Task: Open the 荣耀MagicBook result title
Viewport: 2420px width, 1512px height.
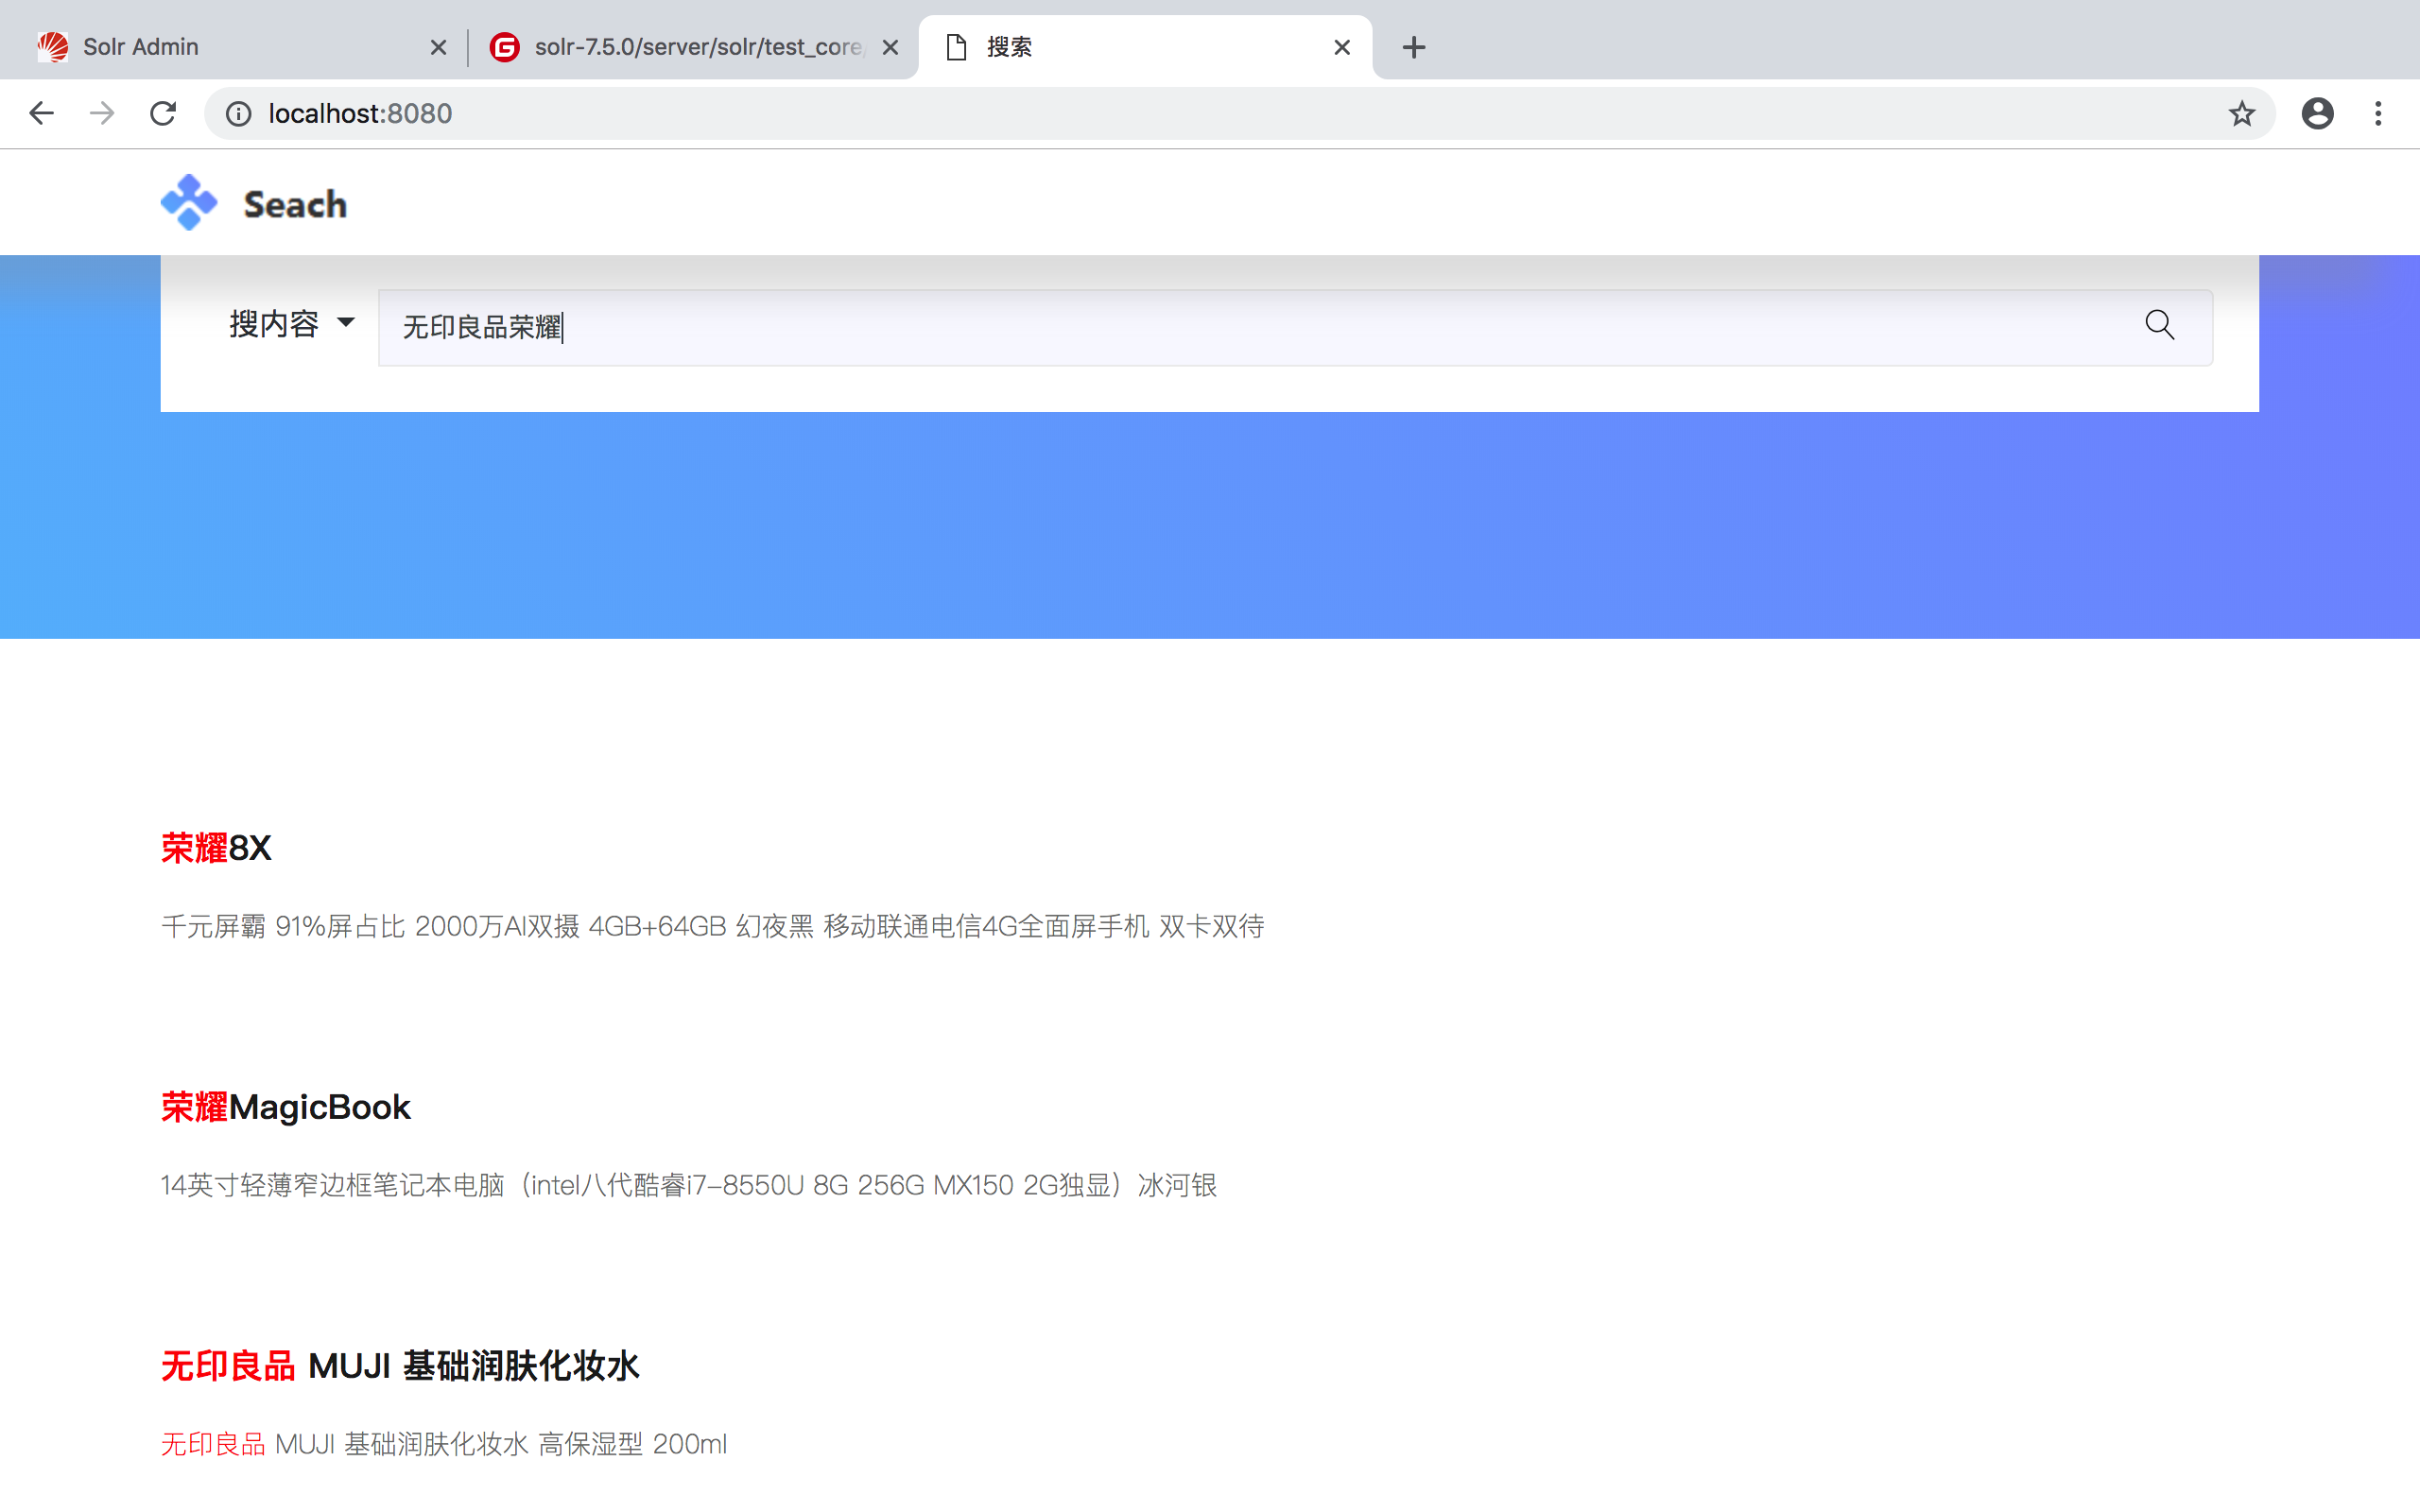Action: point(286,1107)
